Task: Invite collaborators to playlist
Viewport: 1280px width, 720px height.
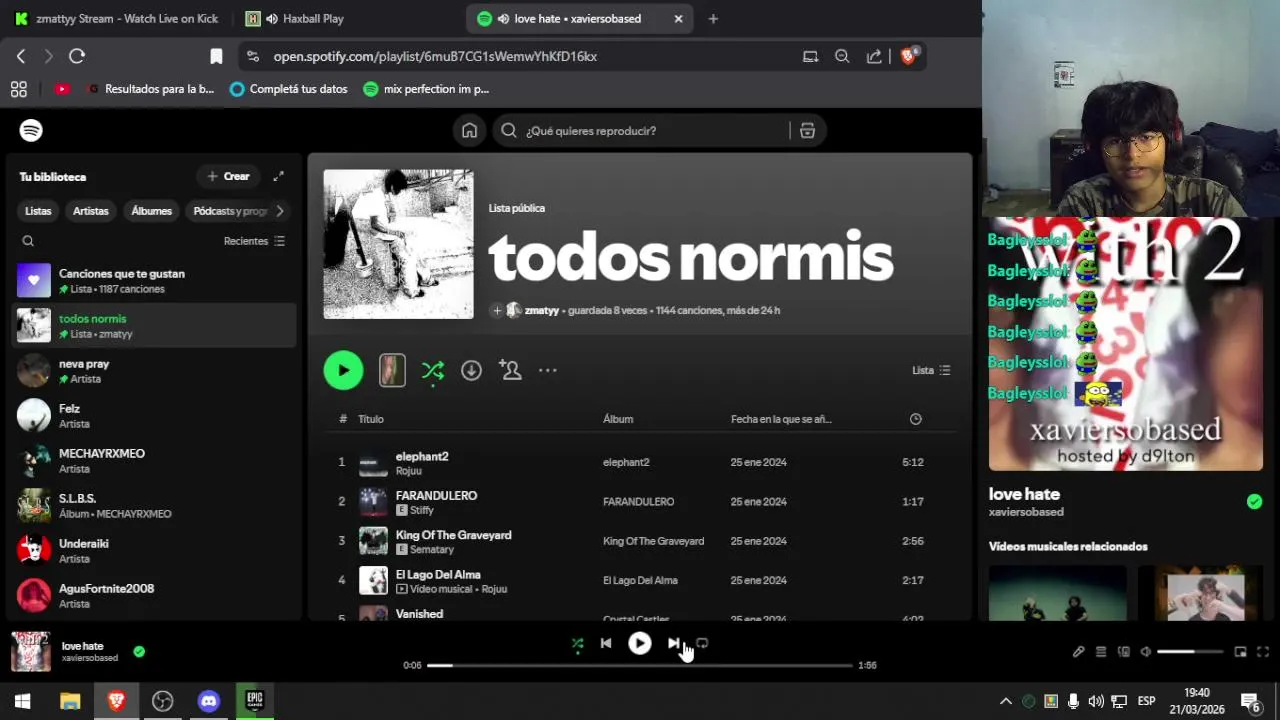Action: pyautogui.click(x=510, y=370)
